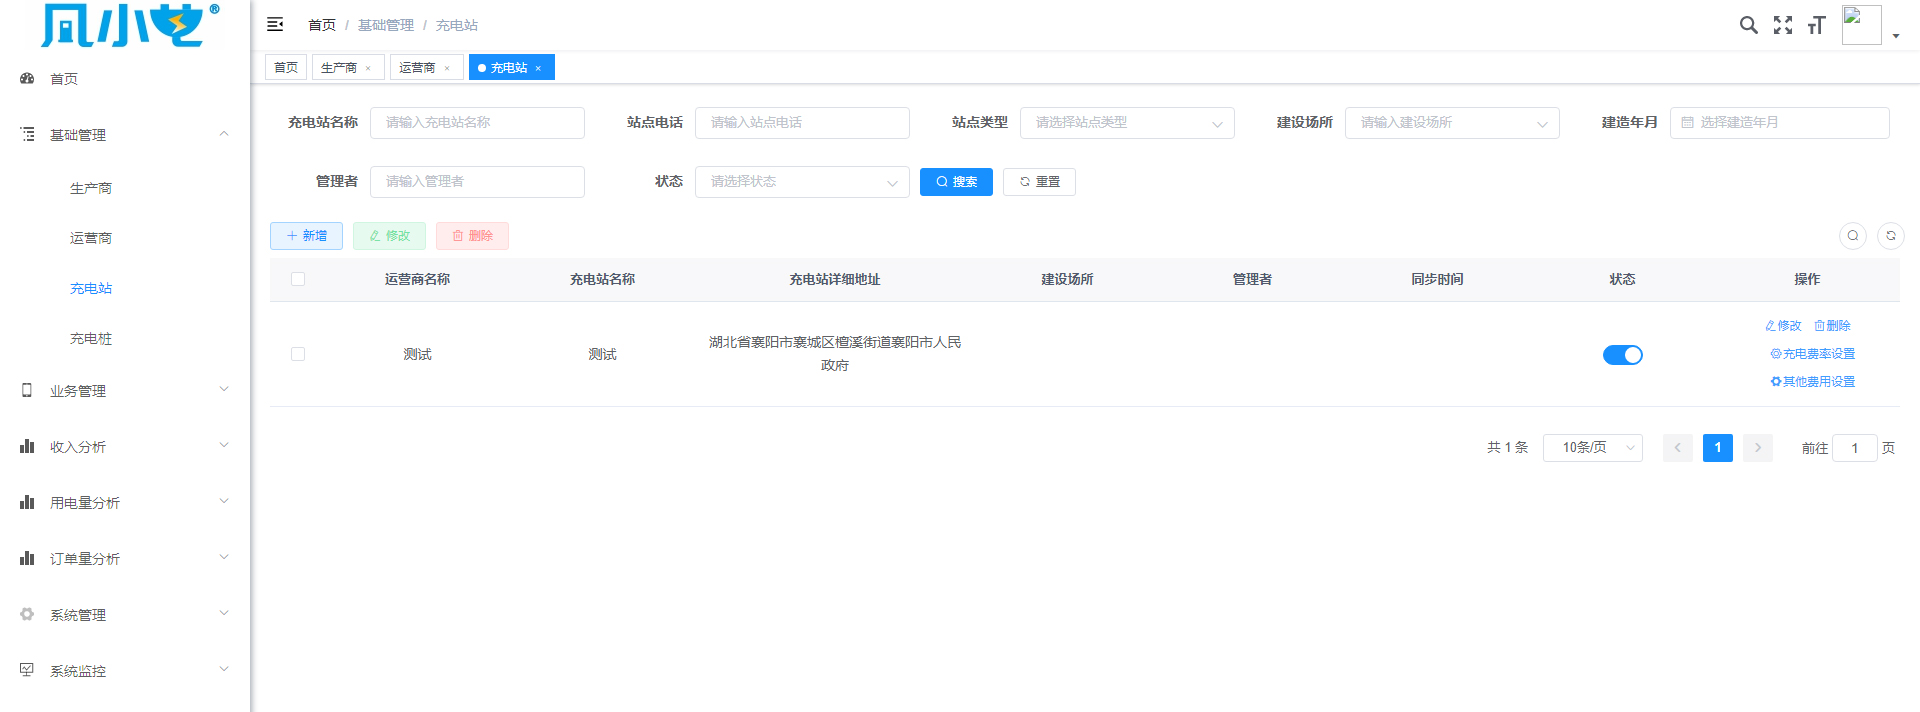The height and width of the screenshot is (712, 1920).
Task: Open the header search magnifier icon
Action: point(1748,25)
